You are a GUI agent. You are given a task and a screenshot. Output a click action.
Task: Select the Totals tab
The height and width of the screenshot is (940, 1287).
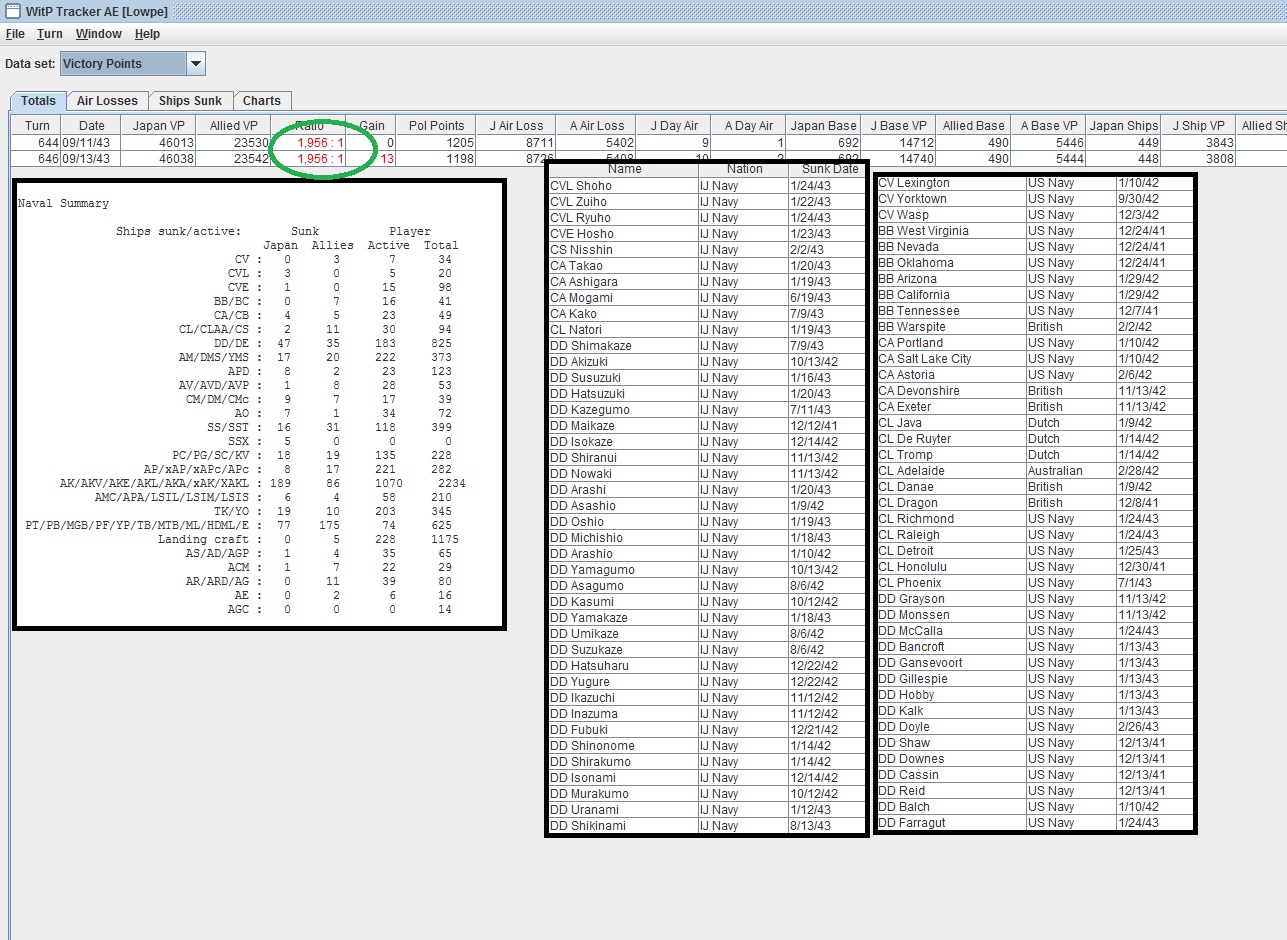tap(38, 101)
